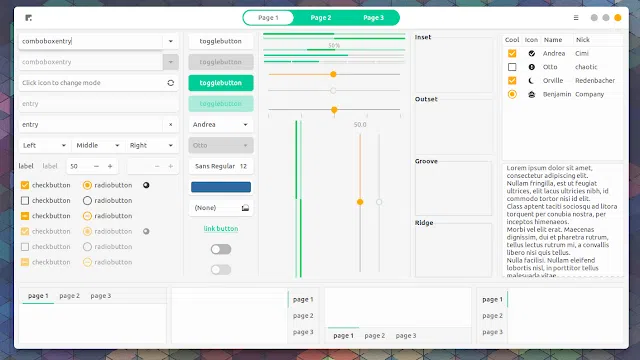Click the app icon in the header bar
Image resolution: width=640 pixels, height=360 pixels.
coord(28,18)
